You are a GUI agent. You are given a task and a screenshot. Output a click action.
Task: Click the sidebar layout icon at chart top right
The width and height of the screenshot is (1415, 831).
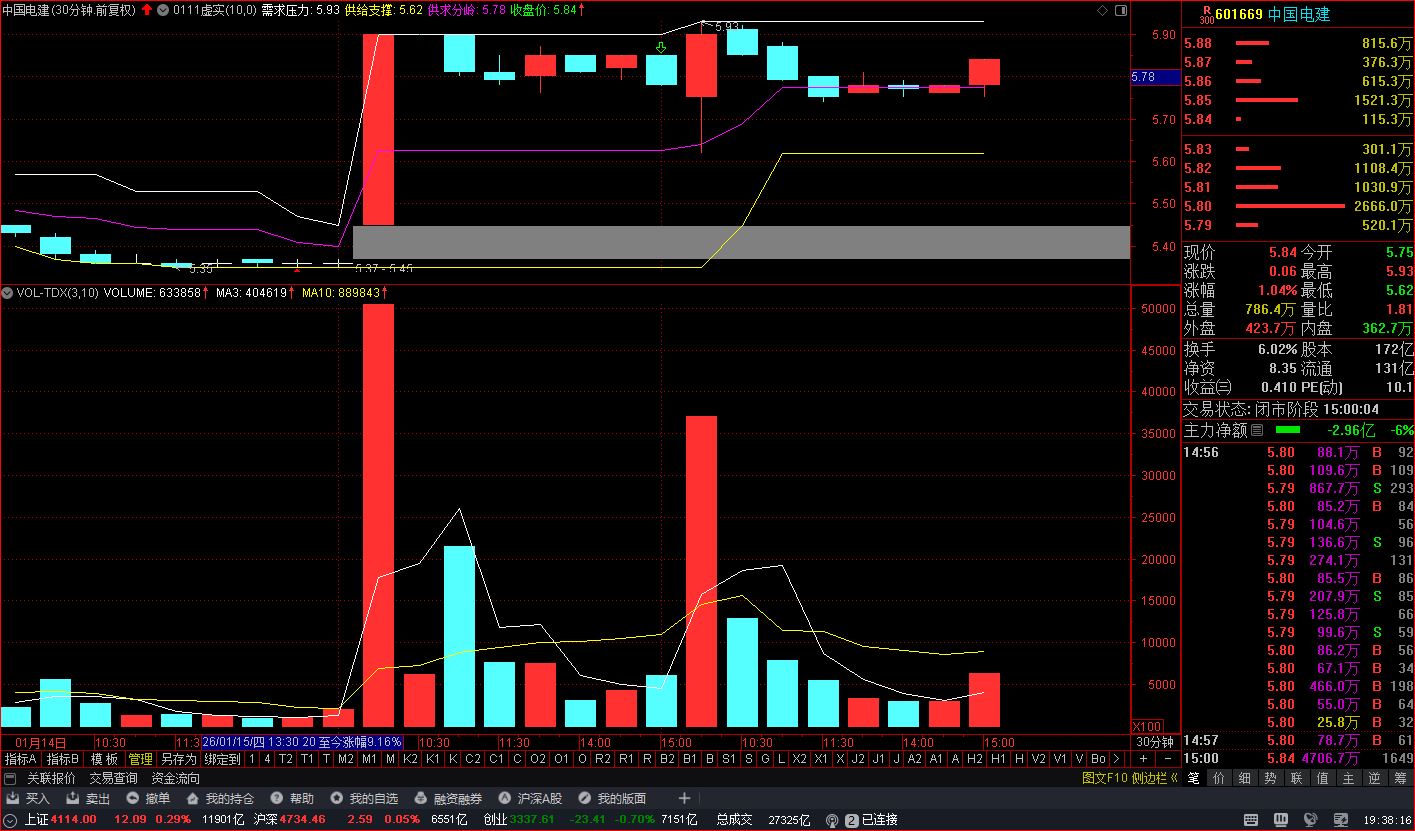click(1120, 10)
